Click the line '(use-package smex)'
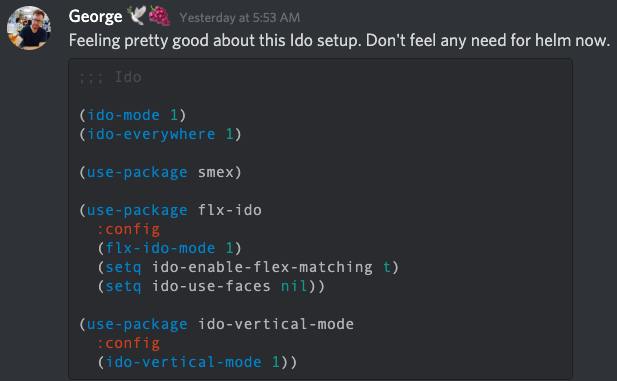 pyautogui.click(x=160, y=172)
